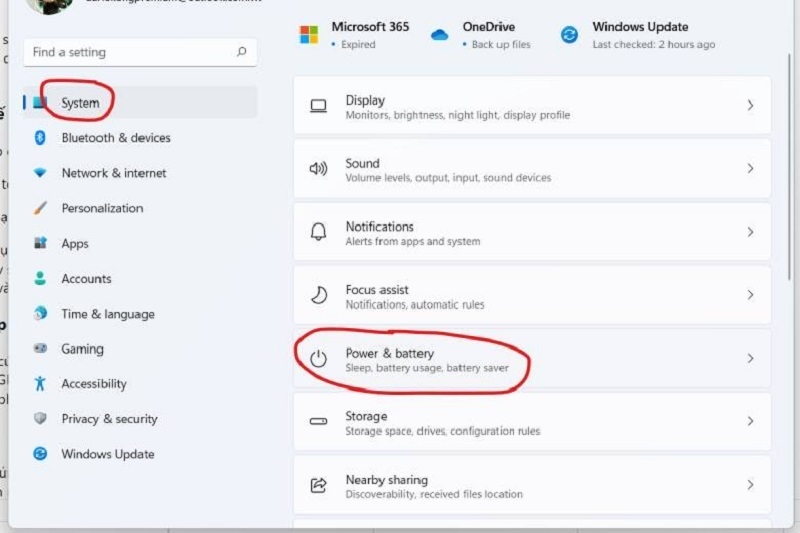Click the Windows Update icon in sidebar
This screenshot has height=533, width=800.
(40, 453)
